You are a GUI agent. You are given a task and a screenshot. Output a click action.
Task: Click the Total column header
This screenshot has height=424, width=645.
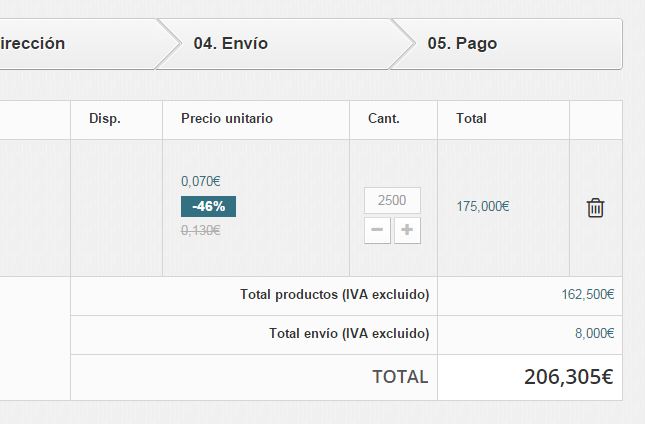click(x=471, y=118)
